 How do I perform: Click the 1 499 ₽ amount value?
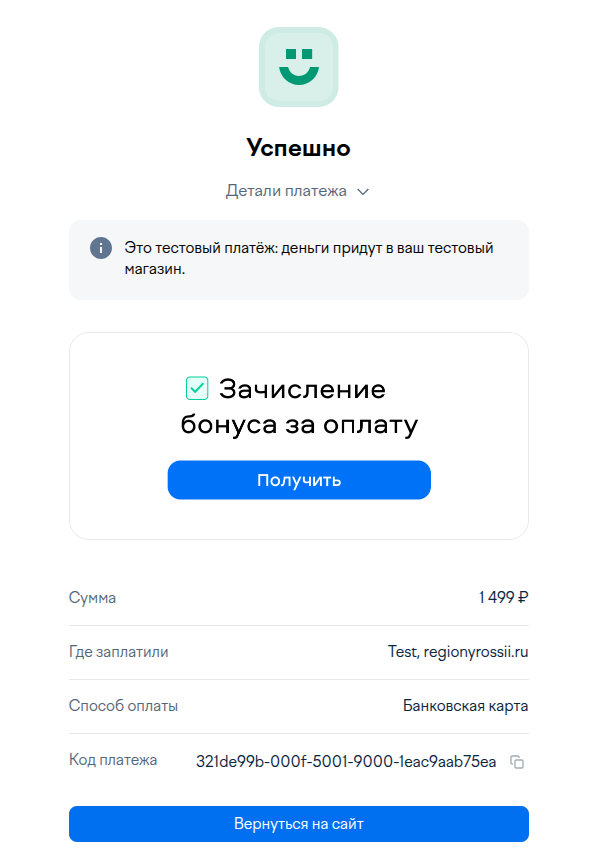coord(503,597)
